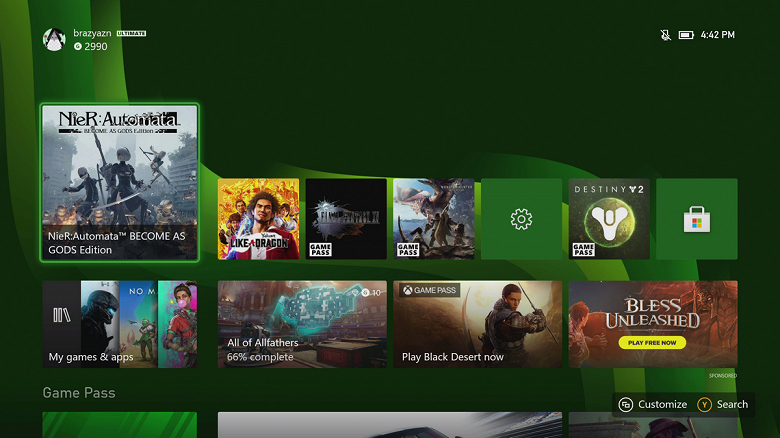Open the Microsoft Store tile
The width and height of the screenshot is (780, 438).
[697, 219]
